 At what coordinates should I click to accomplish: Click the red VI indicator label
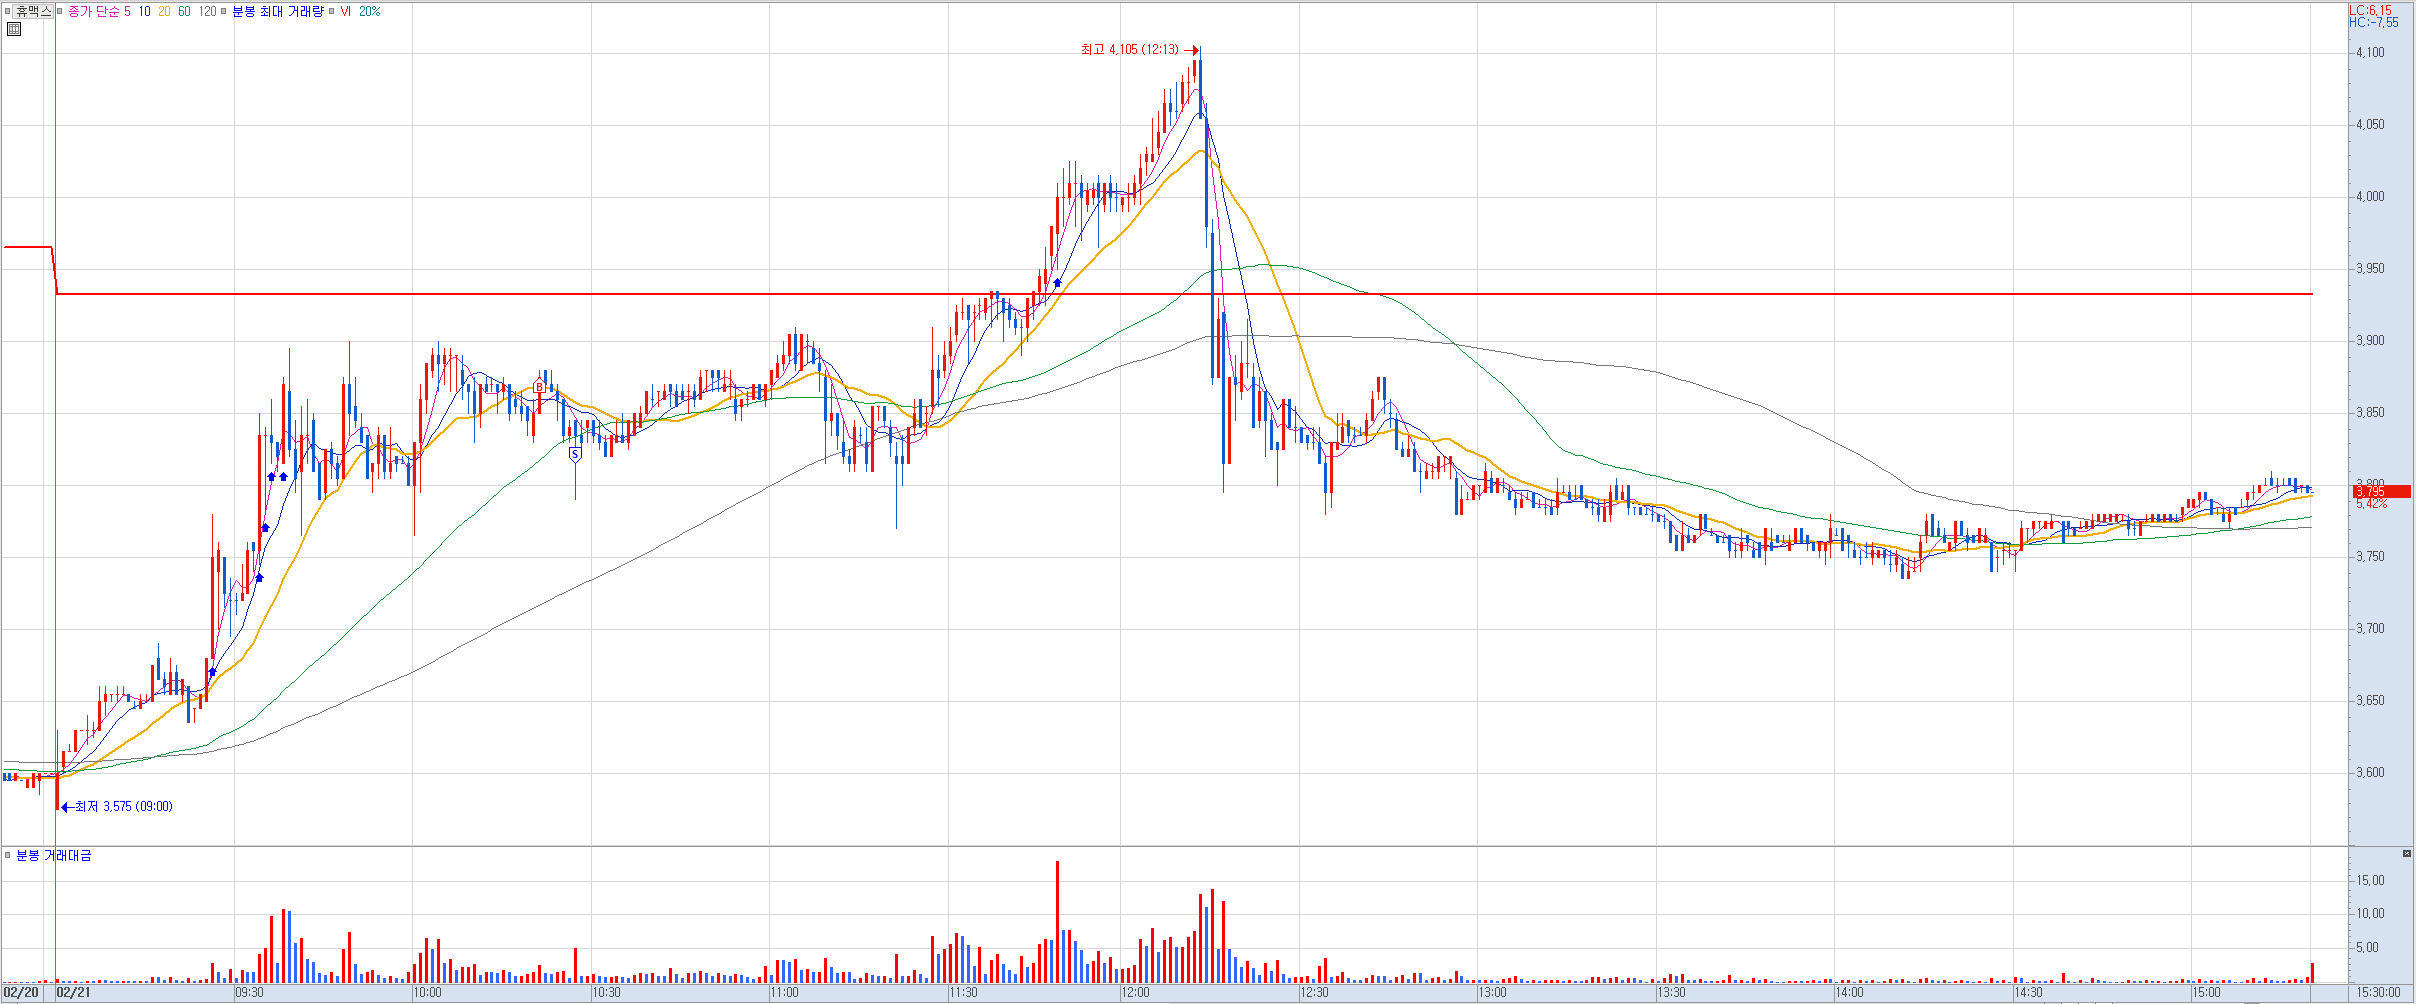coord(345,11)
